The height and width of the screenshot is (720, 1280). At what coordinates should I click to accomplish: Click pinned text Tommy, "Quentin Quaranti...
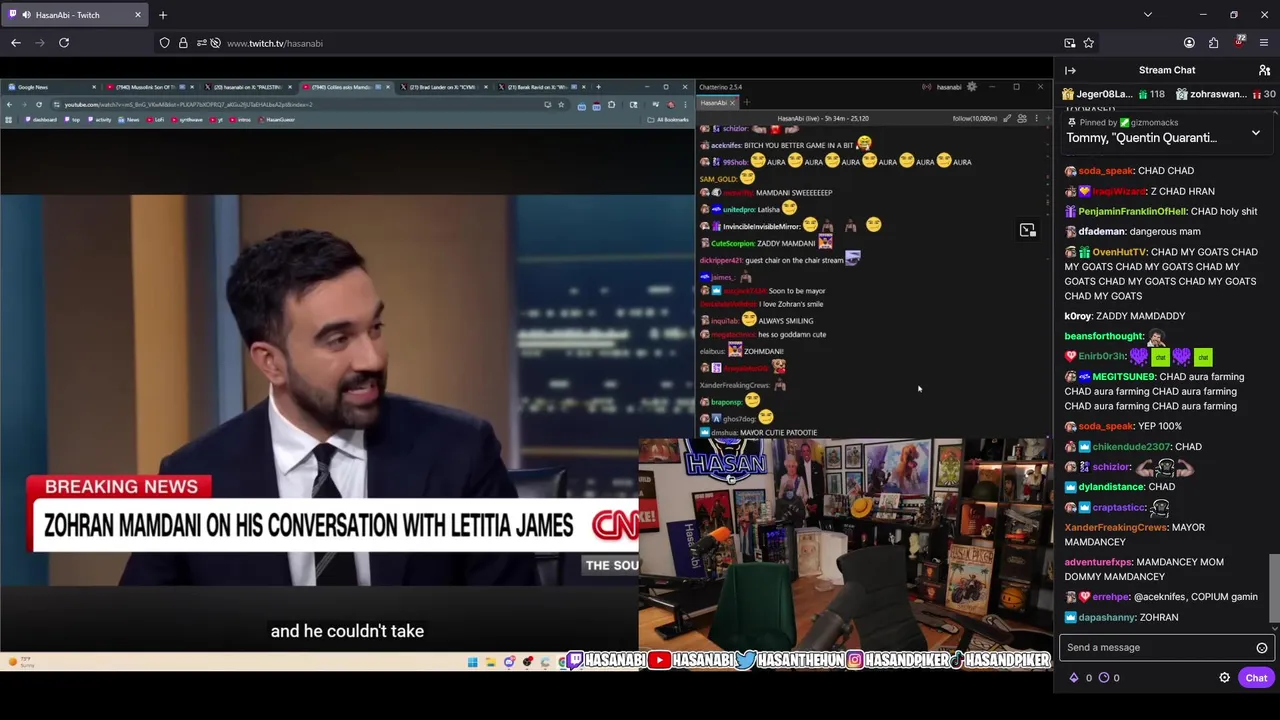coord(1141,138)
